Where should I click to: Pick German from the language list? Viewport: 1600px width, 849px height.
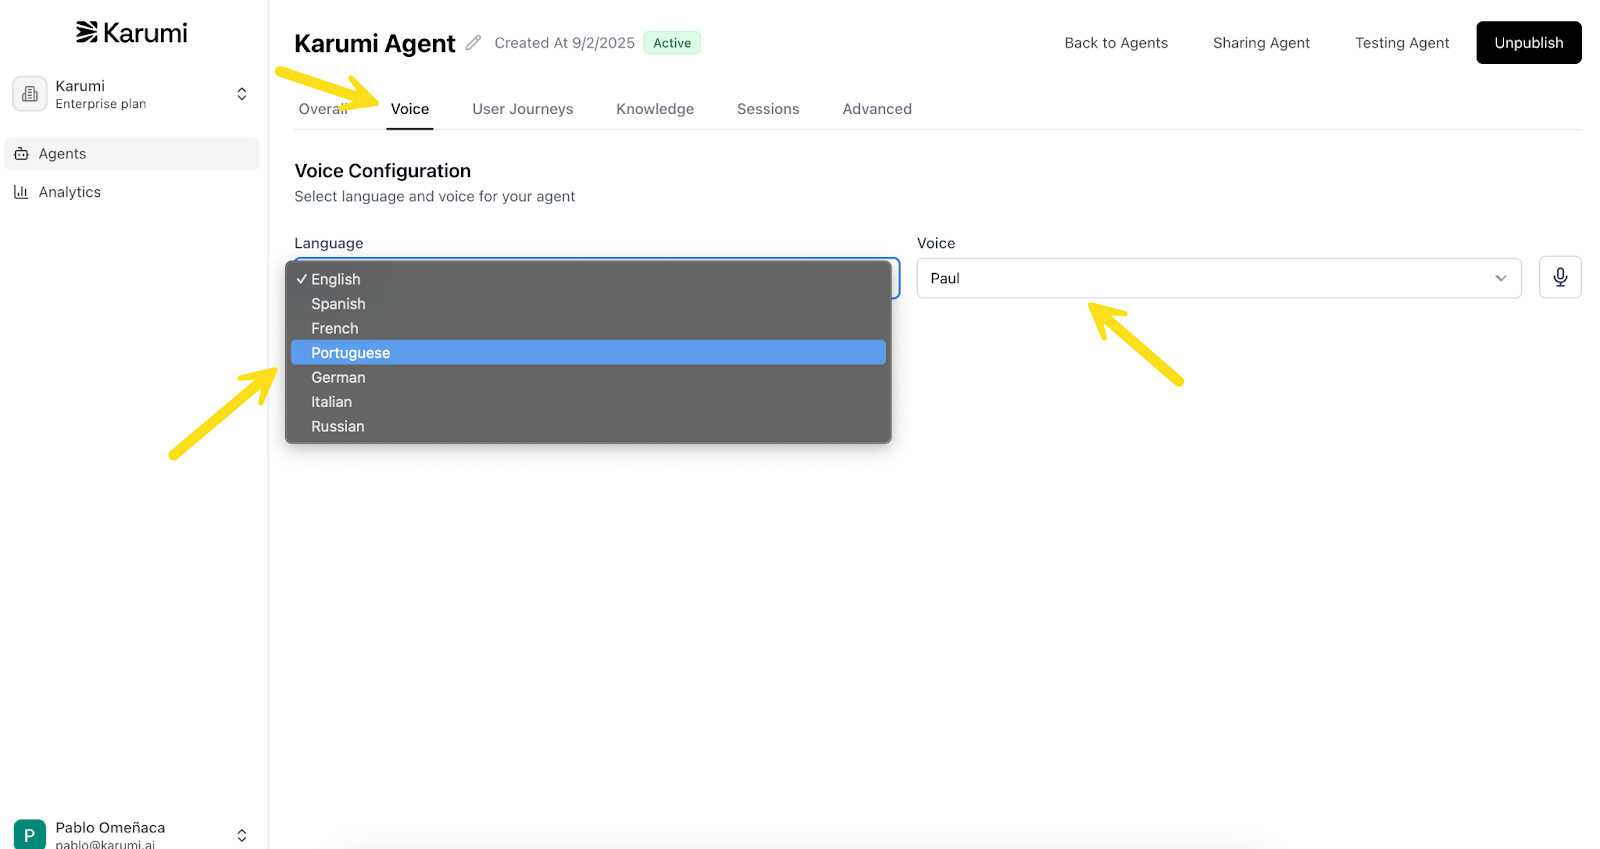coord(588,377)
